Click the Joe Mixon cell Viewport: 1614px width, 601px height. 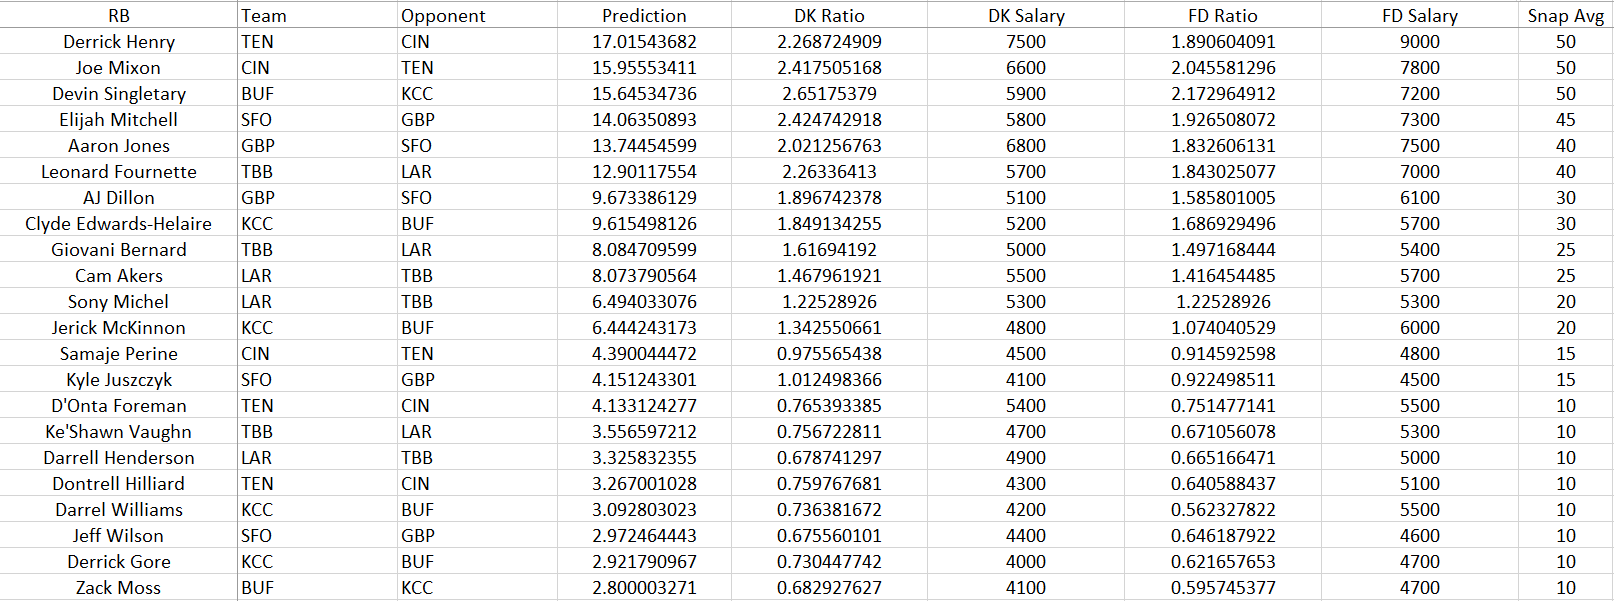[118, 67]
